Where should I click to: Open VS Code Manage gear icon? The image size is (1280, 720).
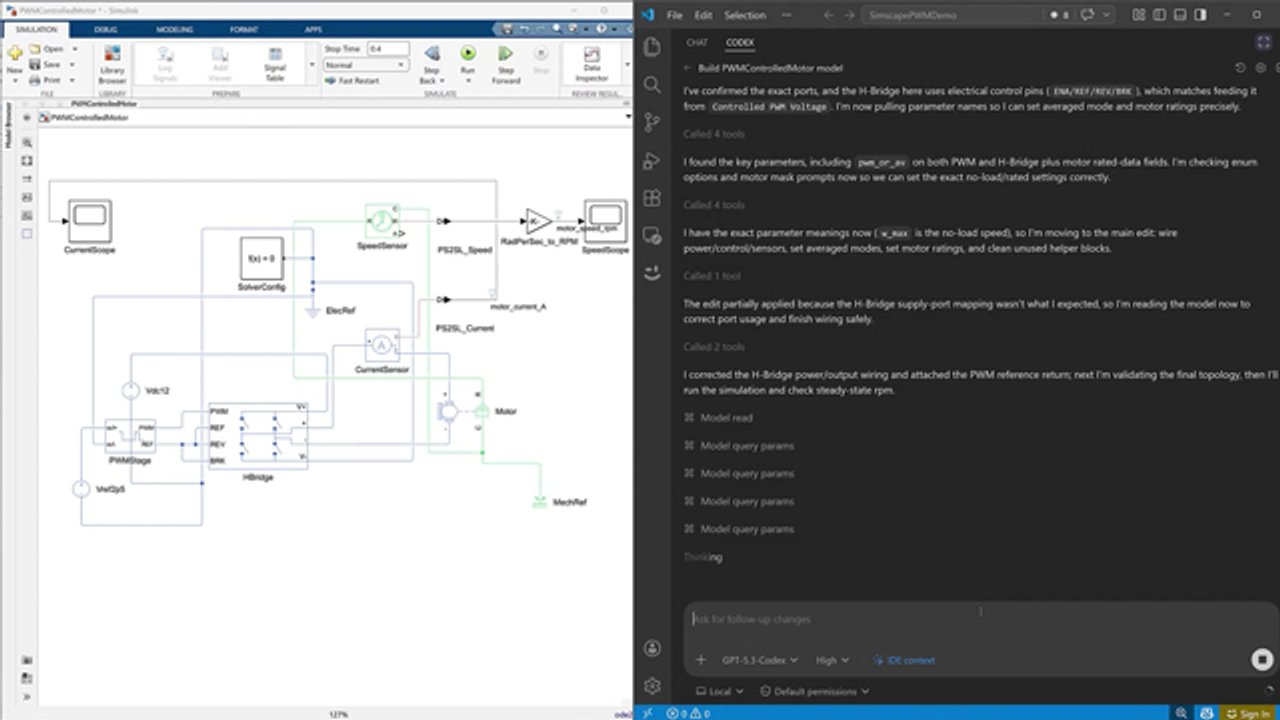(x=652, y=686)
